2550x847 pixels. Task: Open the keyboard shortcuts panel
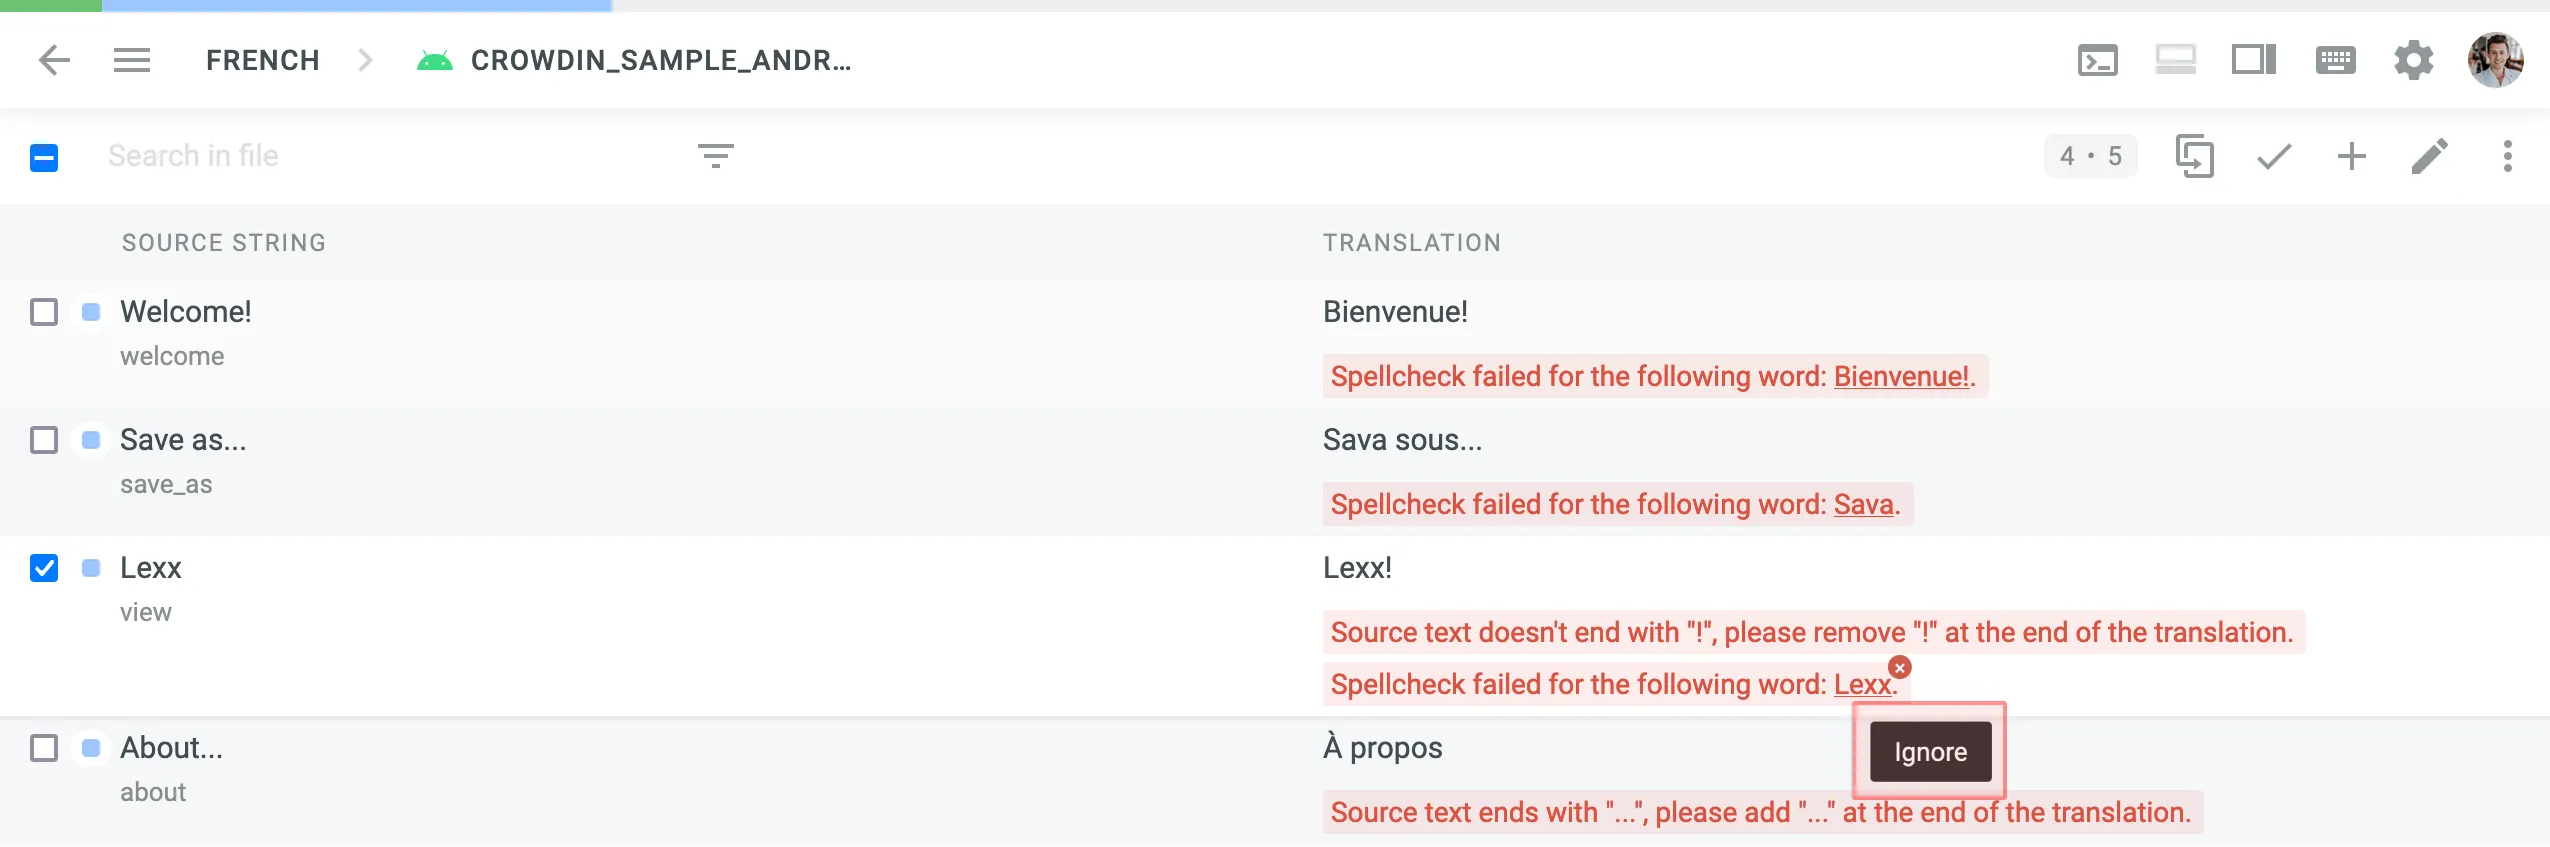click(x=2334, y=60)
